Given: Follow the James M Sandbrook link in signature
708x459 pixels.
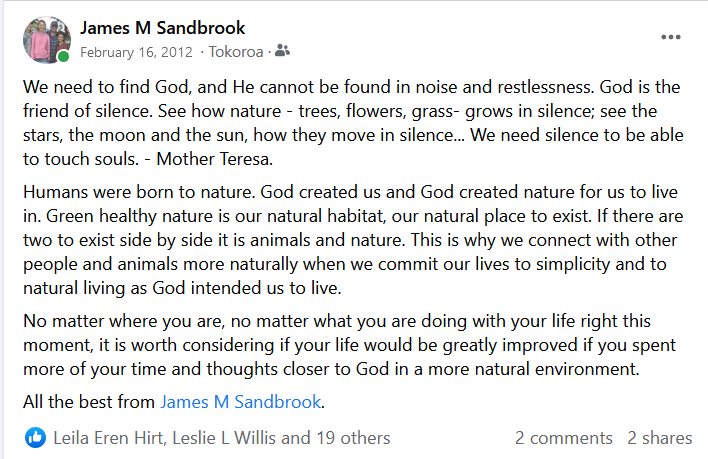Looking at the screenshot, I should 241,402.
